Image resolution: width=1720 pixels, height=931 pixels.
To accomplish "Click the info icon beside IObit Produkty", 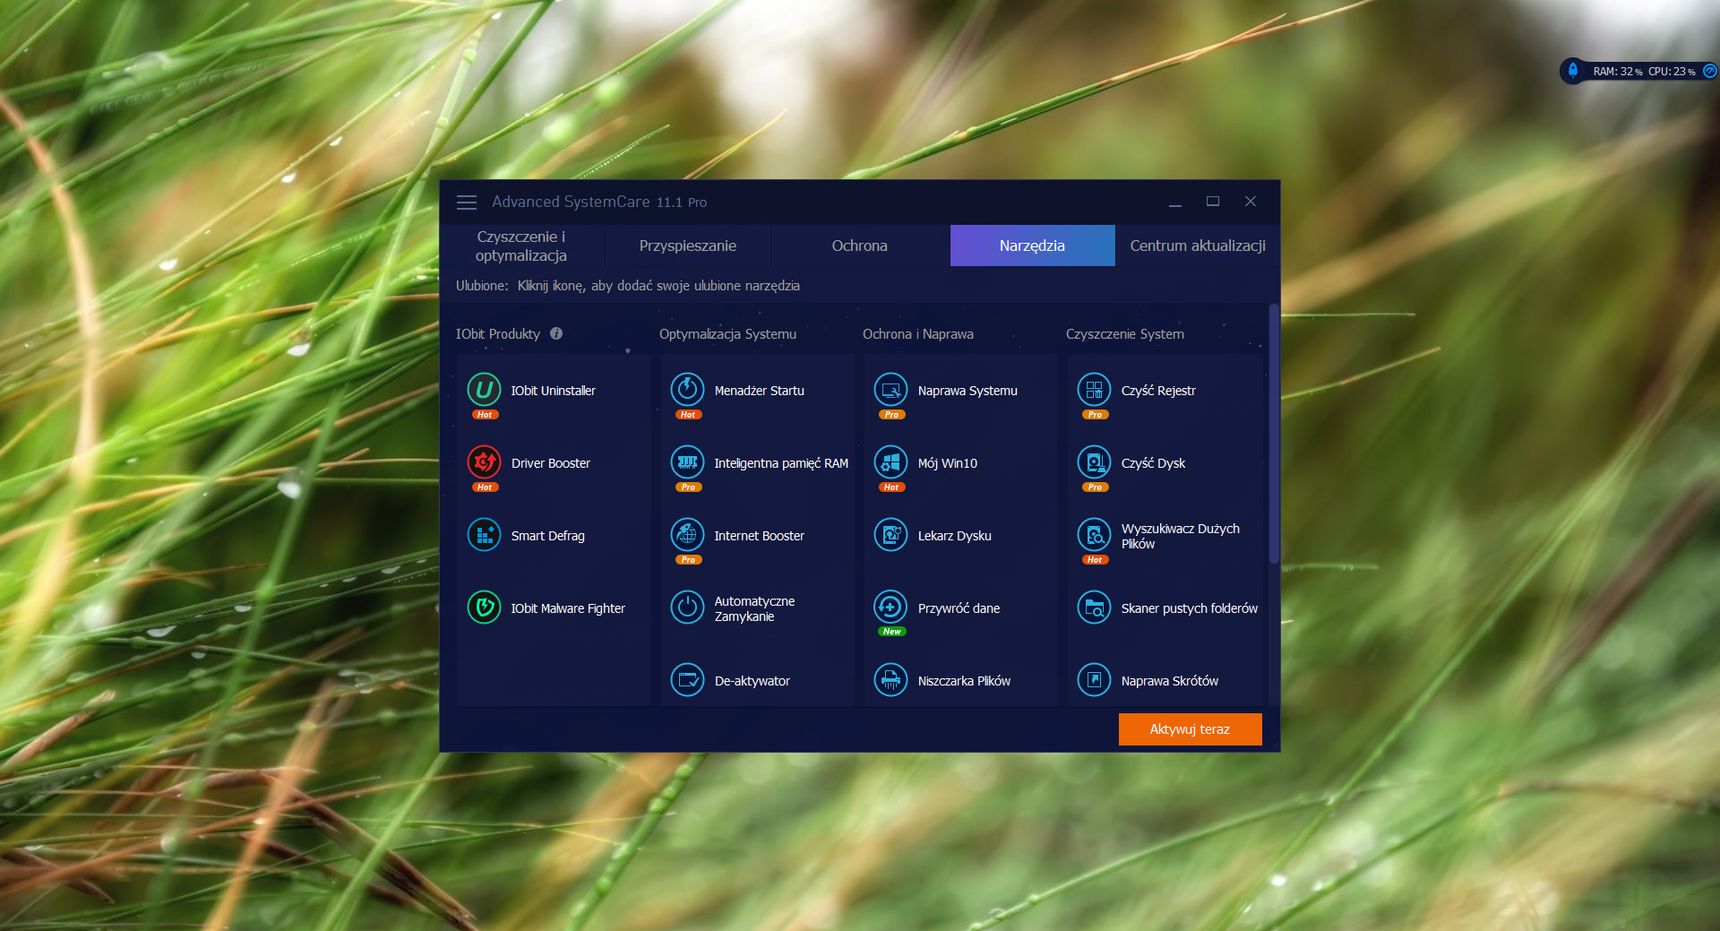I will [x=556, y=333].
